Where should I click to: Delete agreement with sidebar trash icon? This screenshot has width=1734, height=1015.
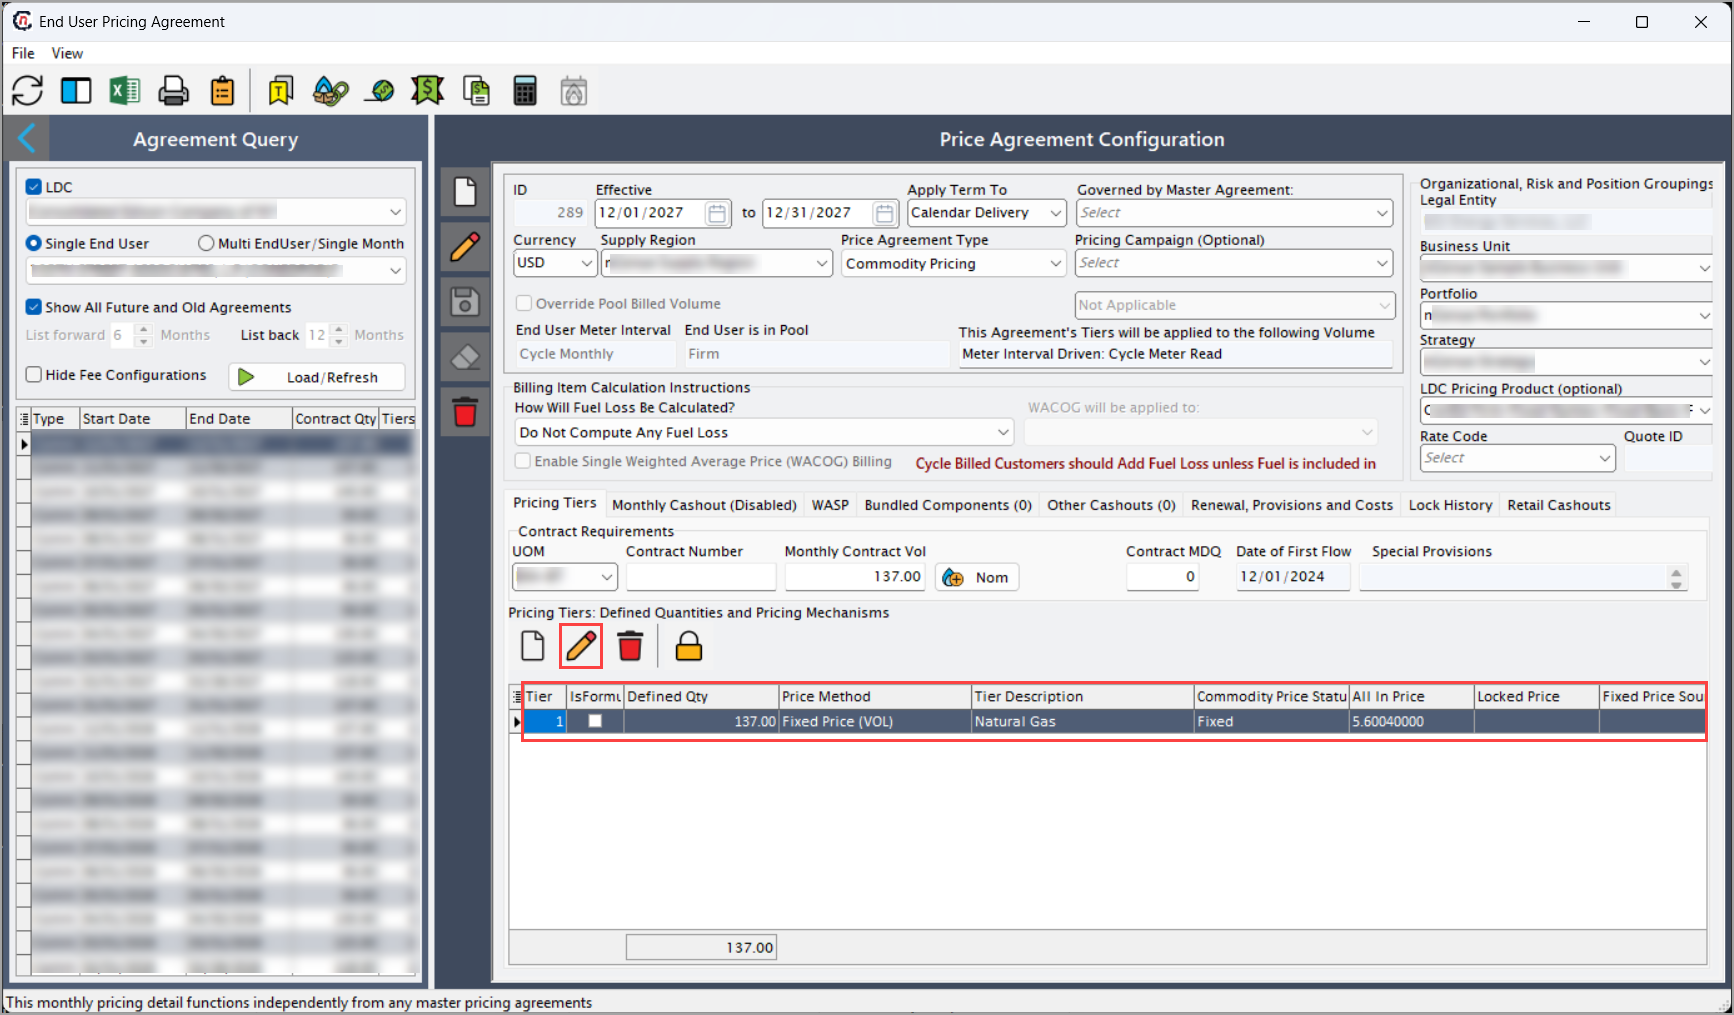(x=465, y=411)
